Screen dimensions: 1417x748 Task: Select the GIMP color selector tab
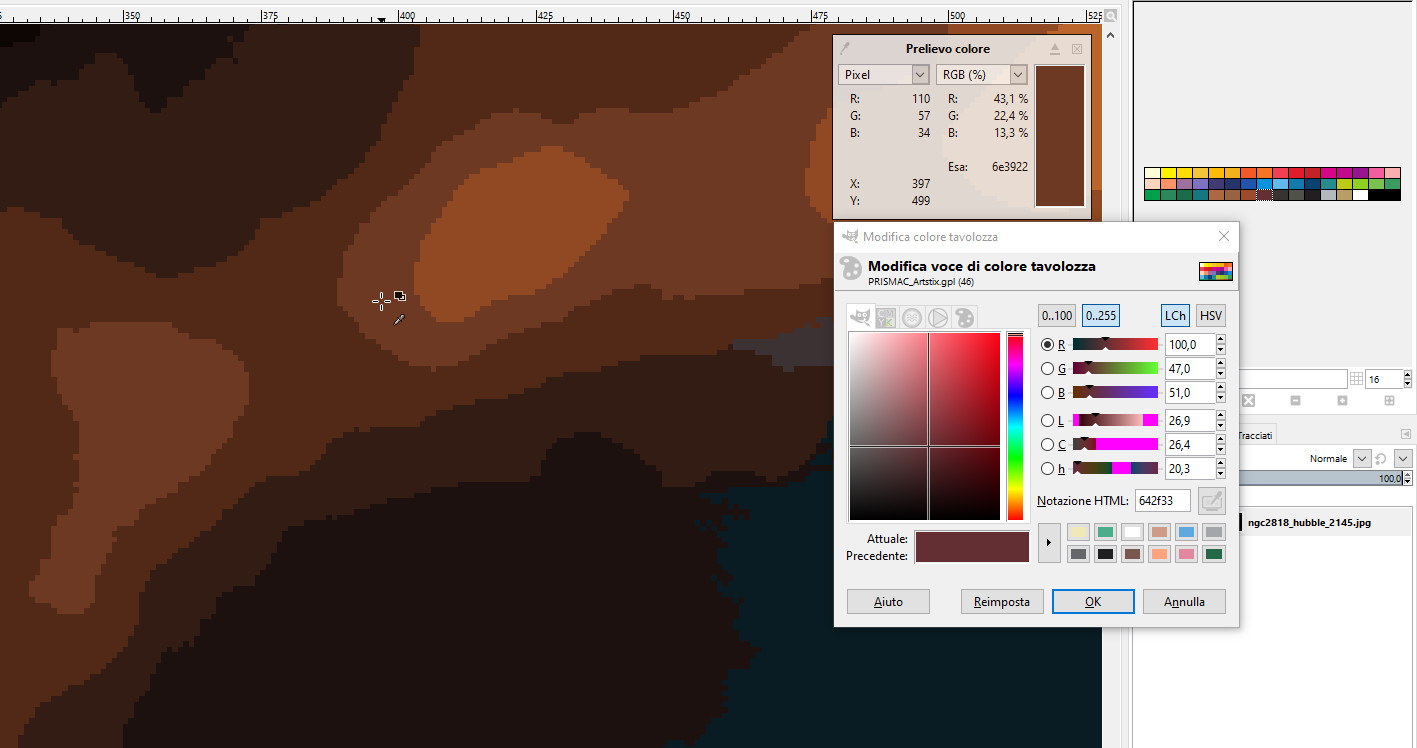(x=860, y=317)
